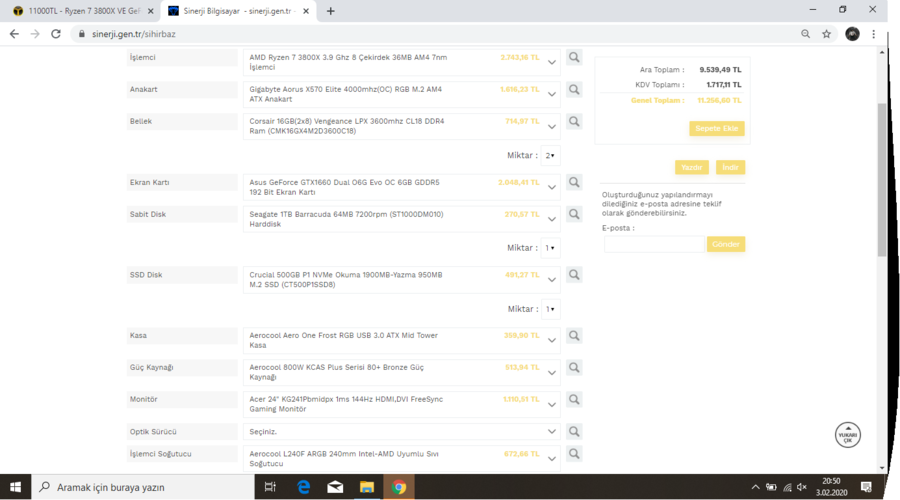Search products for the İşlemci Soğutucu row
Viewport: 900px width, 500px height.
(574, 454)
